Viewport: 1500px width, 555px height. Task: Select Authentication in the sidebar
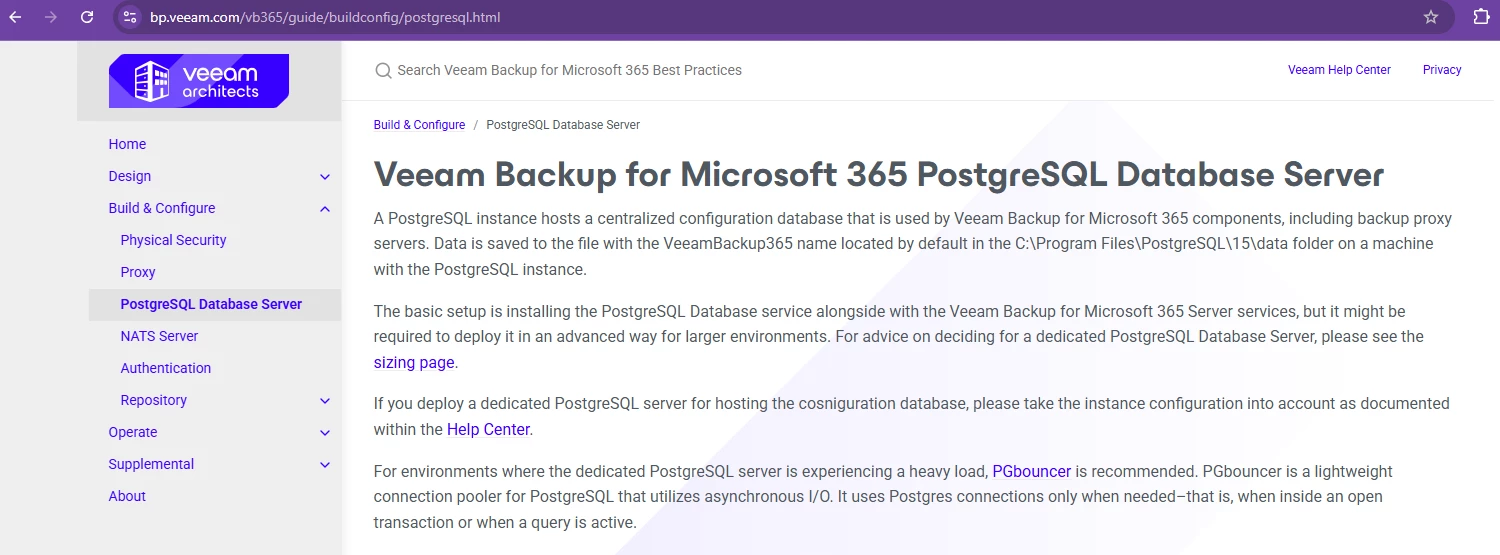click(165, 368)
